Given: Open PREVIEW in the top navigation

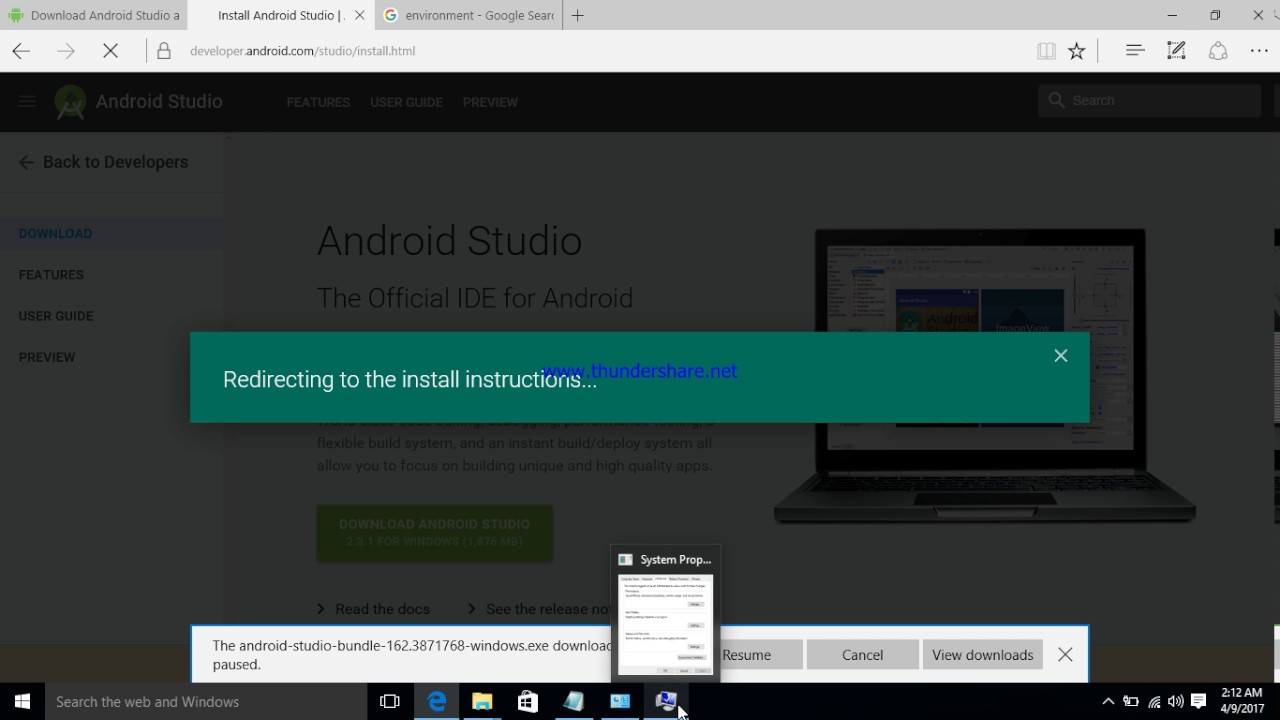Looking at the screenshot, I should [x=490, y=102].
